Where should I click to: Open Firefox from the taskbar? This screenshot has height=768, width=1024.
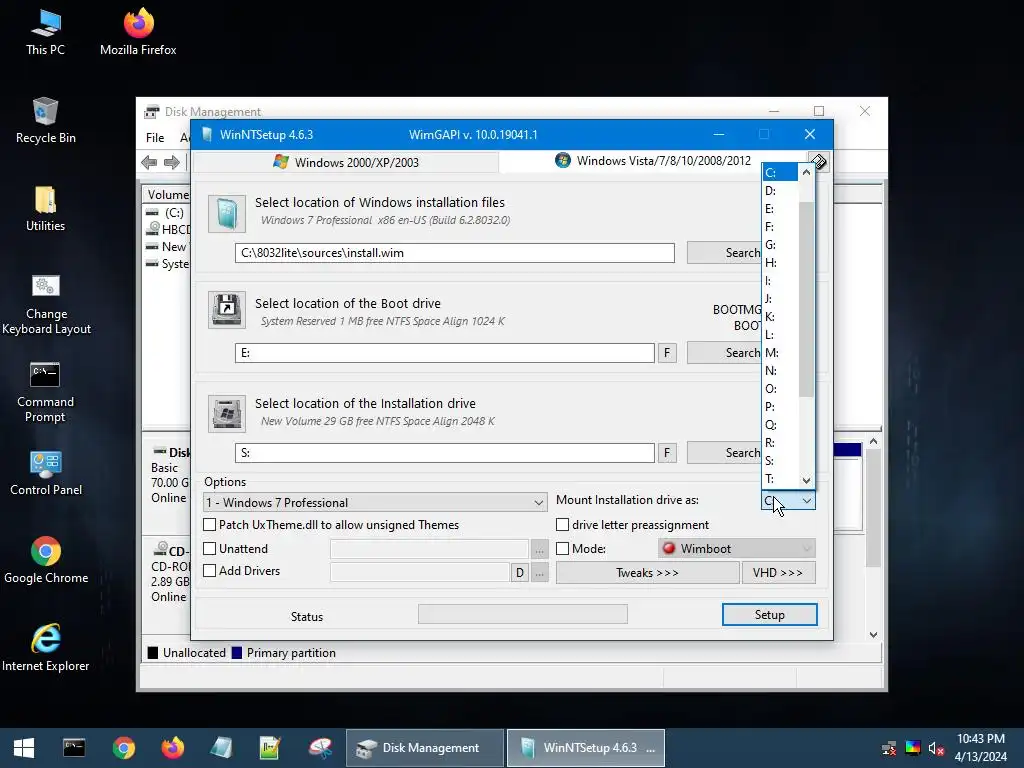[x=172, y=748]
